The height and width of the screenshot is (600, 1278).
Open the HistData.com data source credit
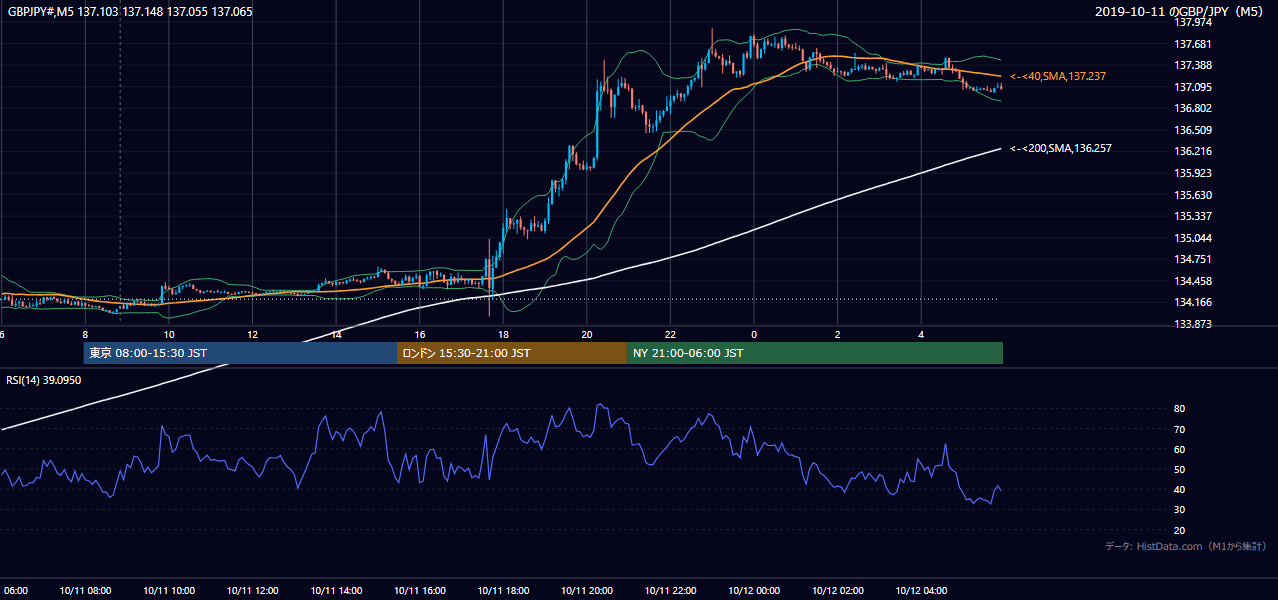[x=1185, y=546]
